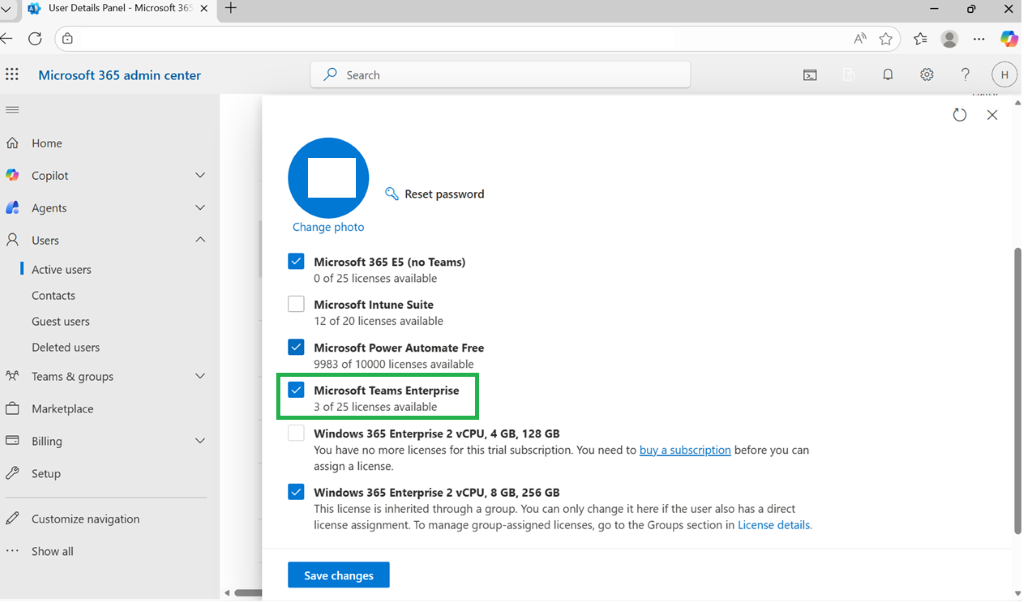Click the Customize navigation pencil icon
Viewport: 1024px width, 603px height.
pos(12,518)
